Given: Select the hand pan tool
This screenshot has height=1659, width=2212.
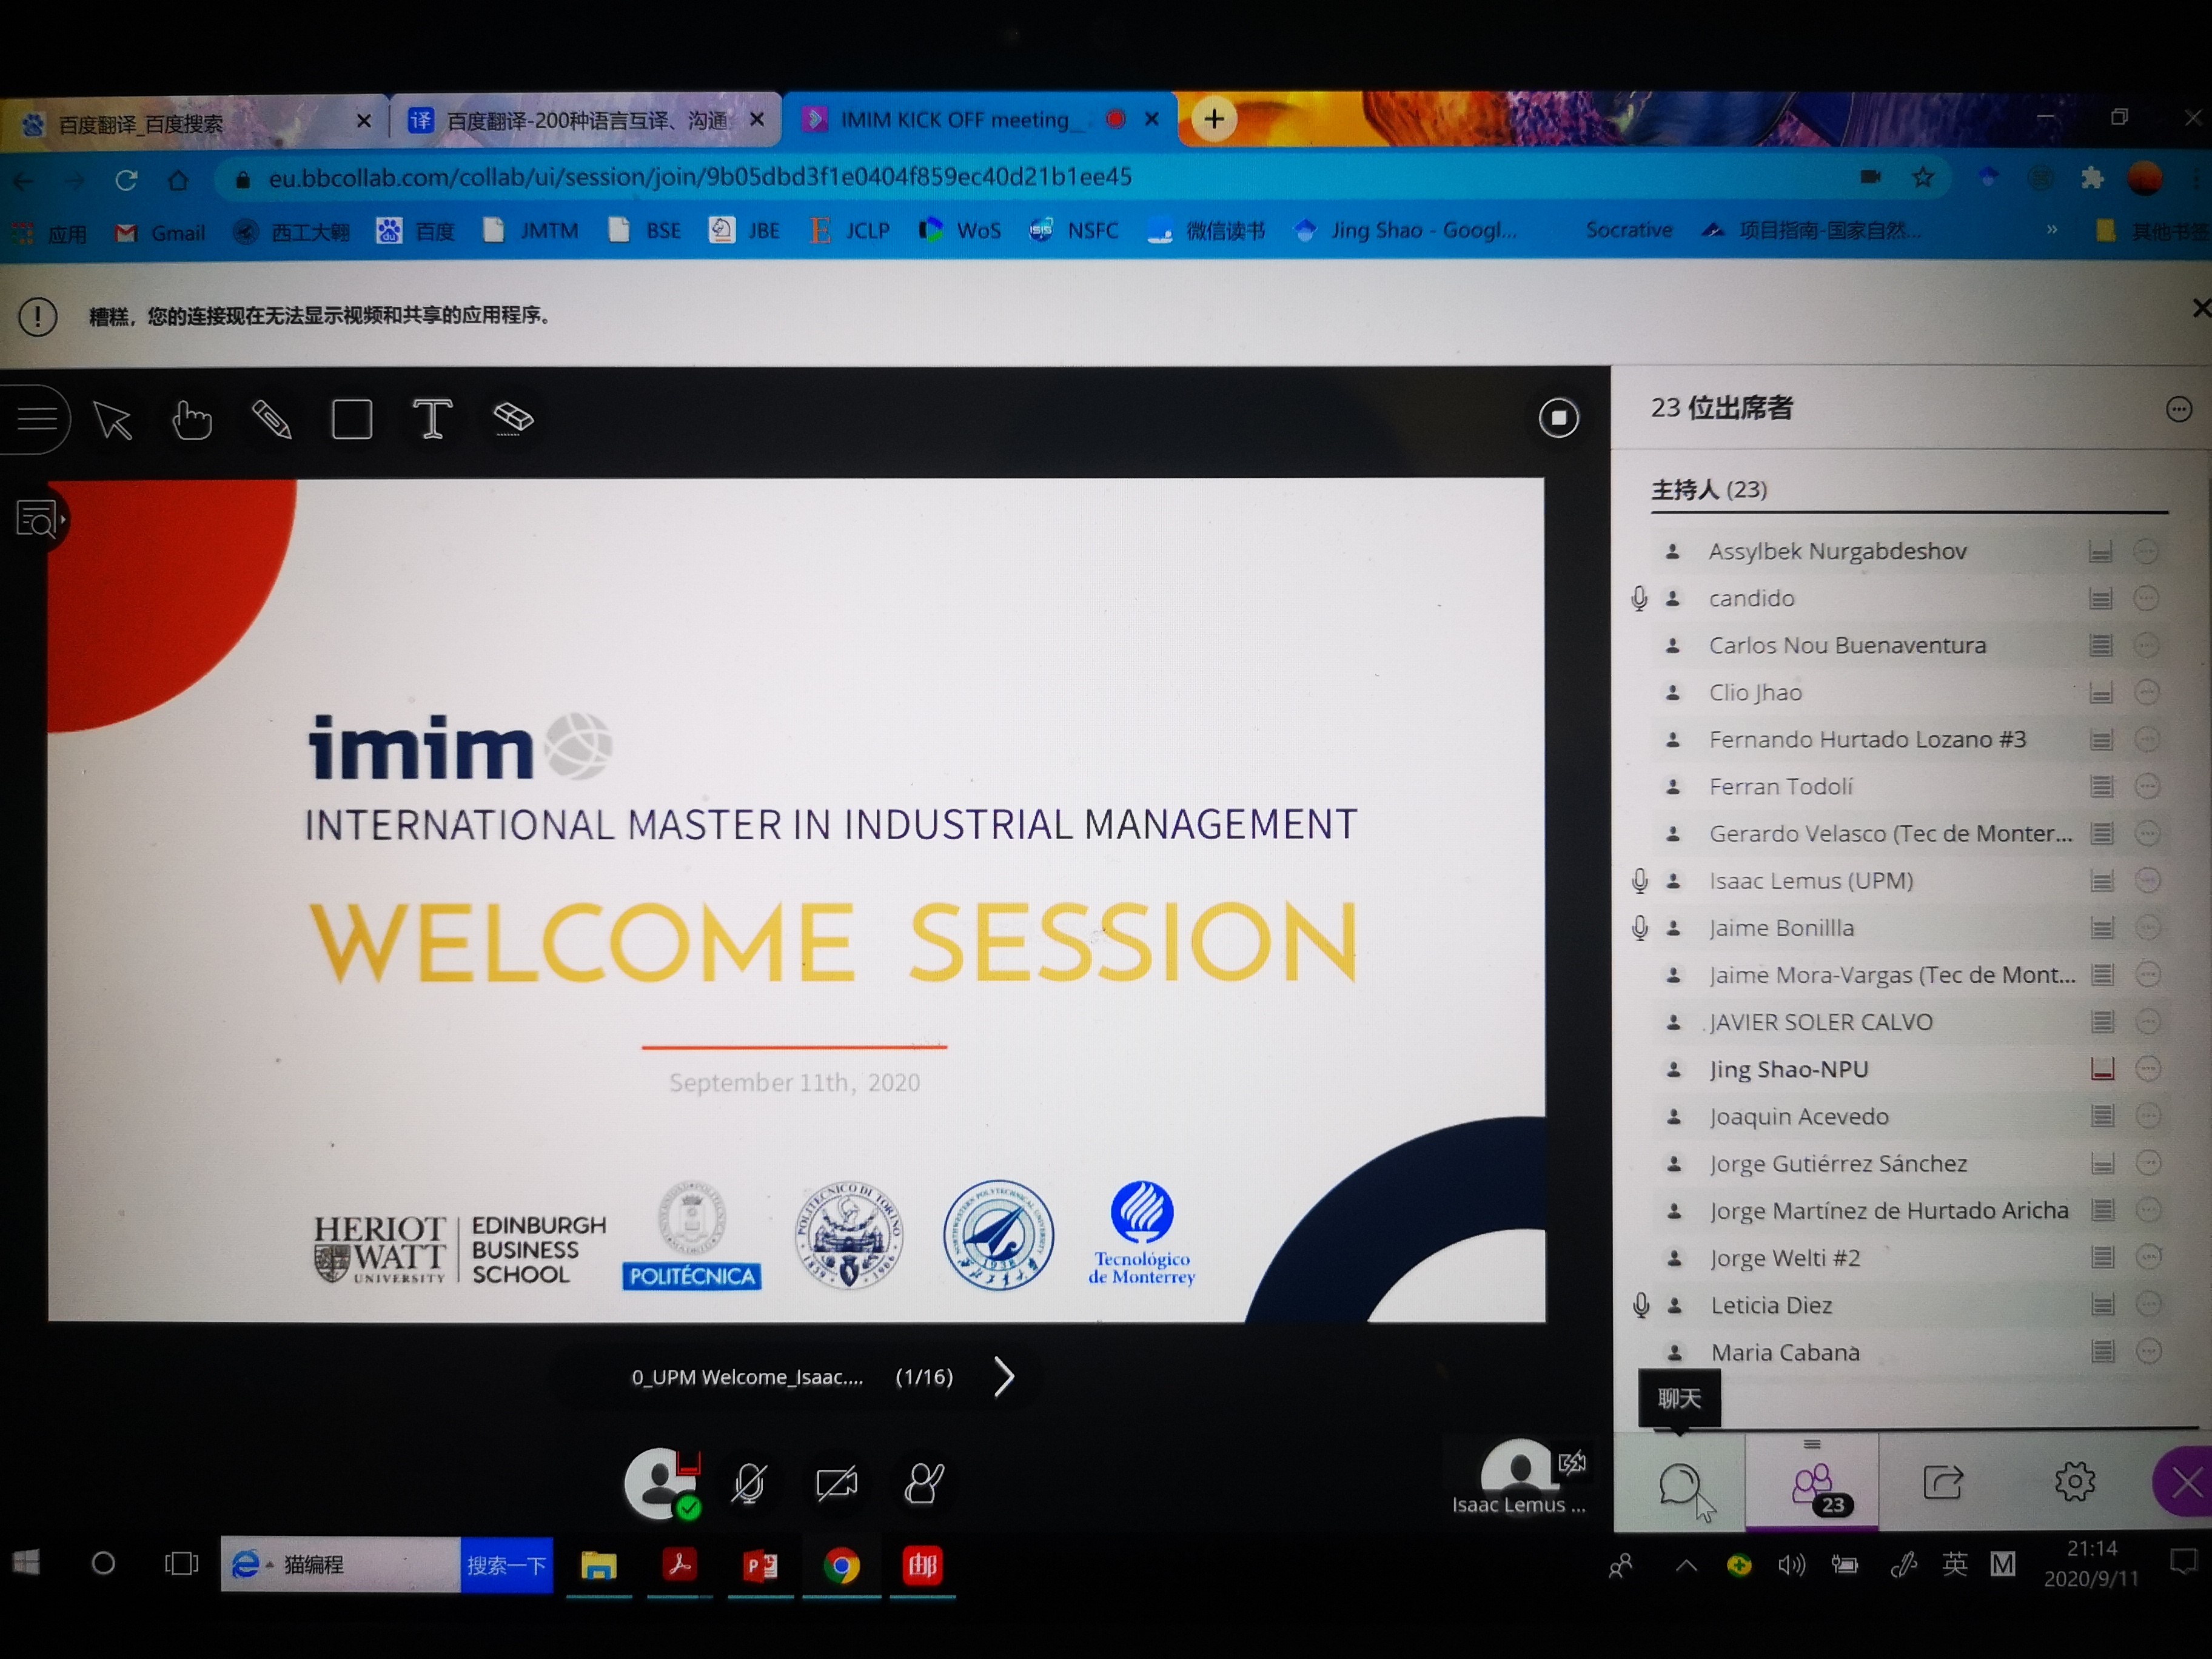Looking at the screenshot, I should pos(191,420).
